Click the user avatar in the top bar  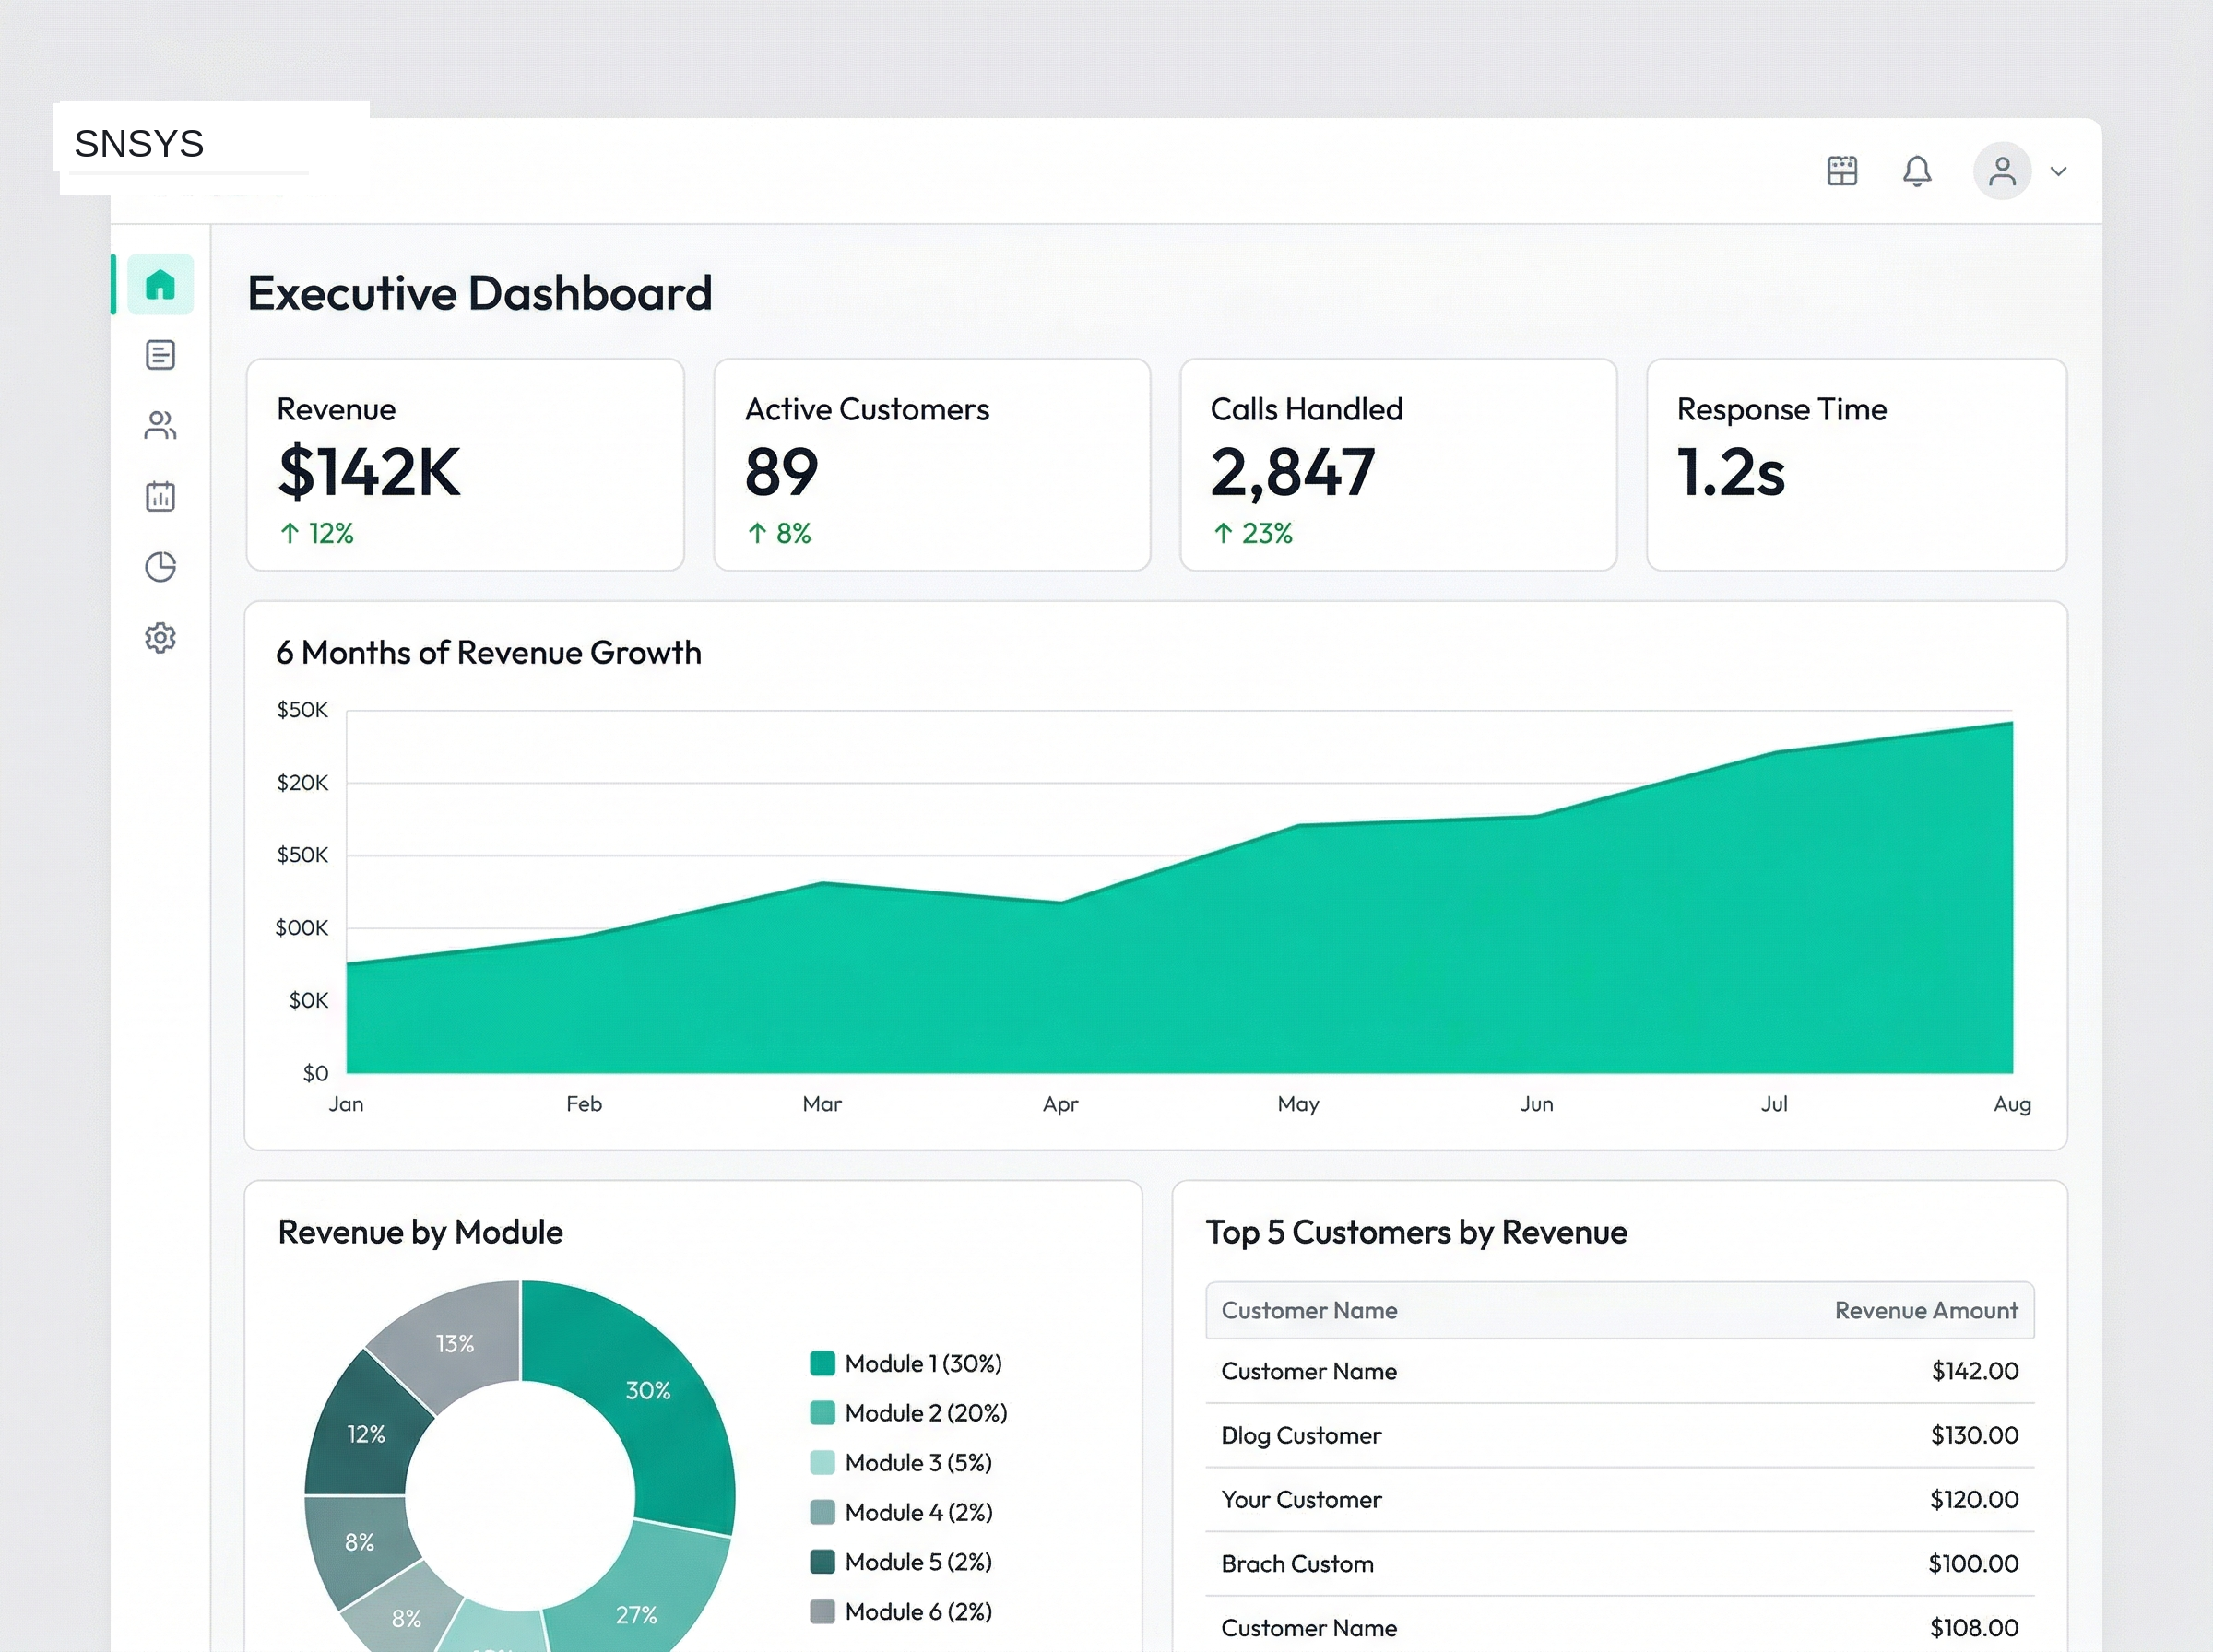point(2001,171)
